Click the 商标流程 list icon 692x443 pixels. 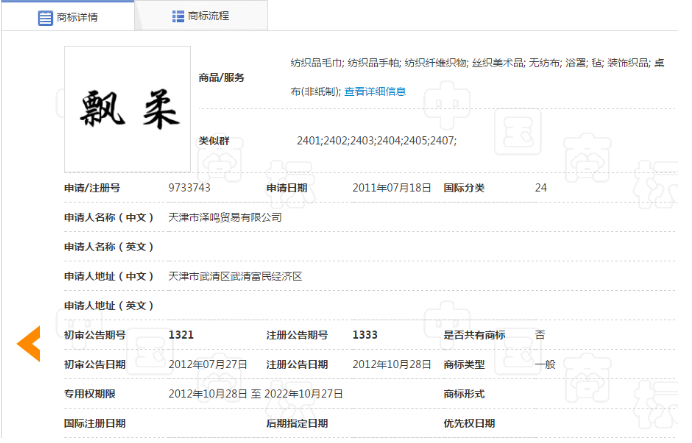178,16
